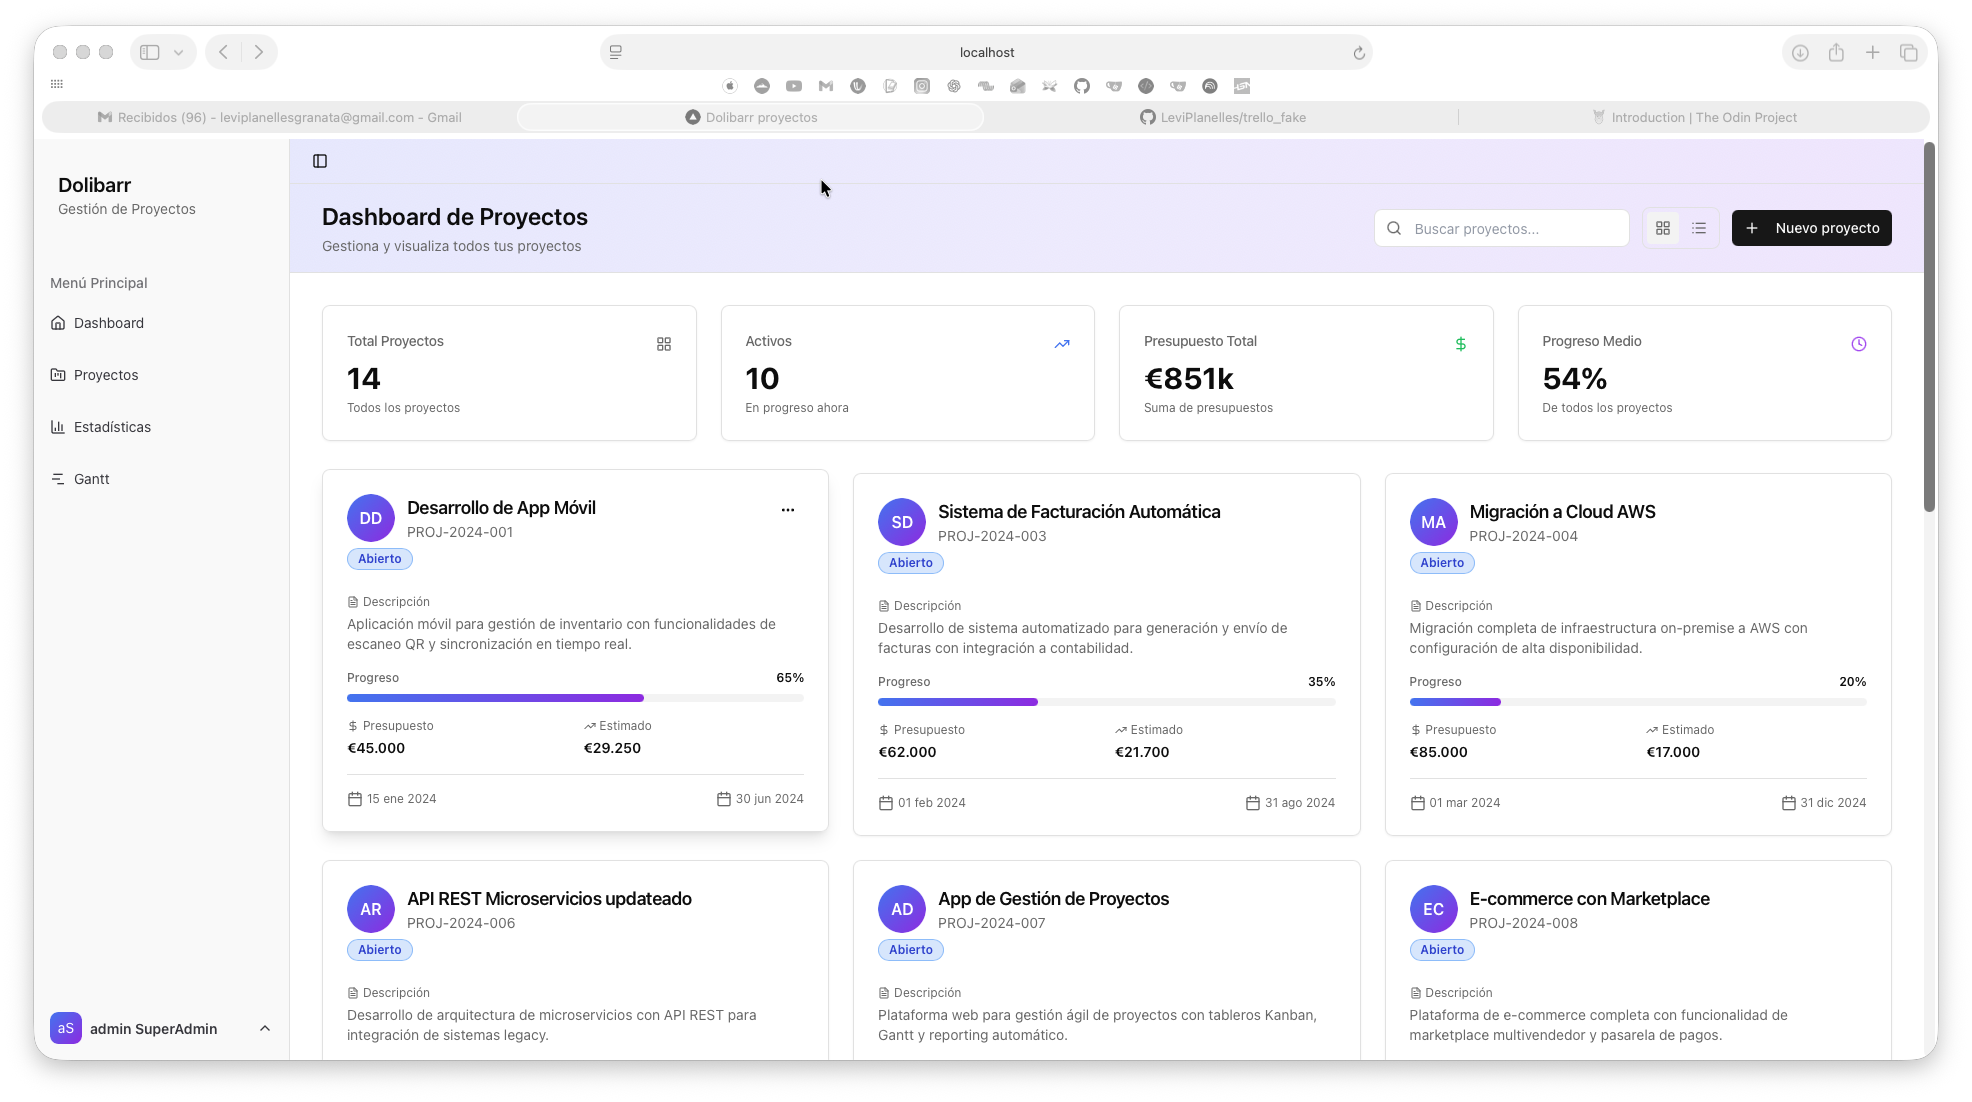Image resolution: width=1972 pixels, height=1102 pixels.
Task: Click the AR project avatar
Action: click(x=371, y=909)
